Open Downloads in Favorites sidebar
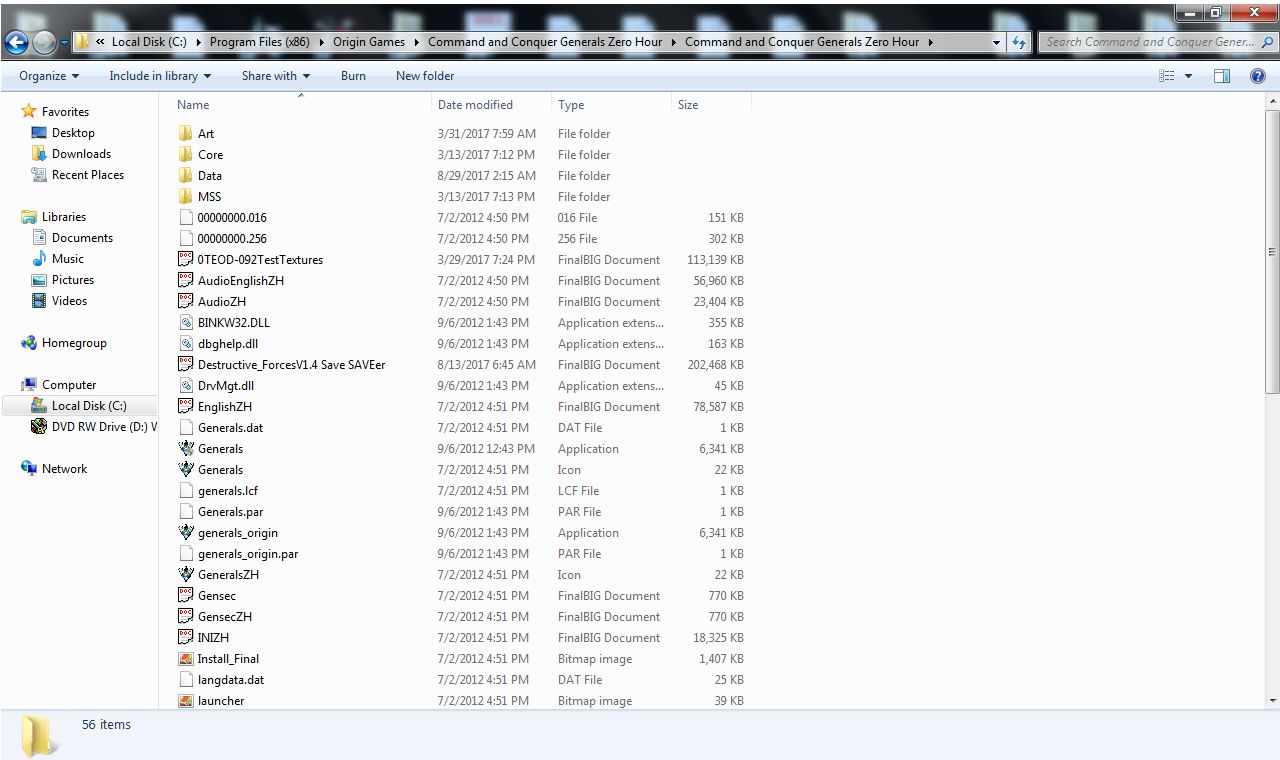The height and width of the screenshot is (760, 1280). click(x=81, y=154)
